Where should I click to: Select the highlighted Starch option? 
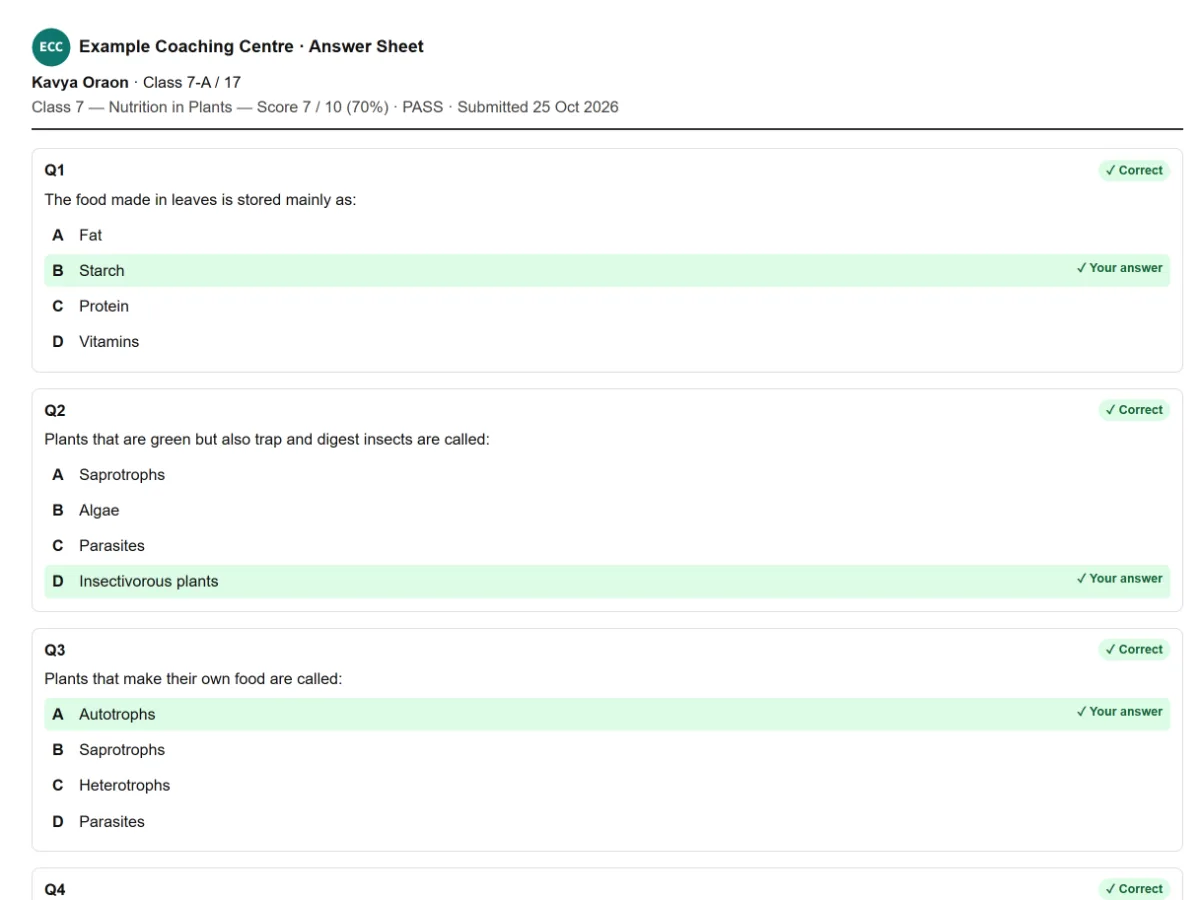607,271
